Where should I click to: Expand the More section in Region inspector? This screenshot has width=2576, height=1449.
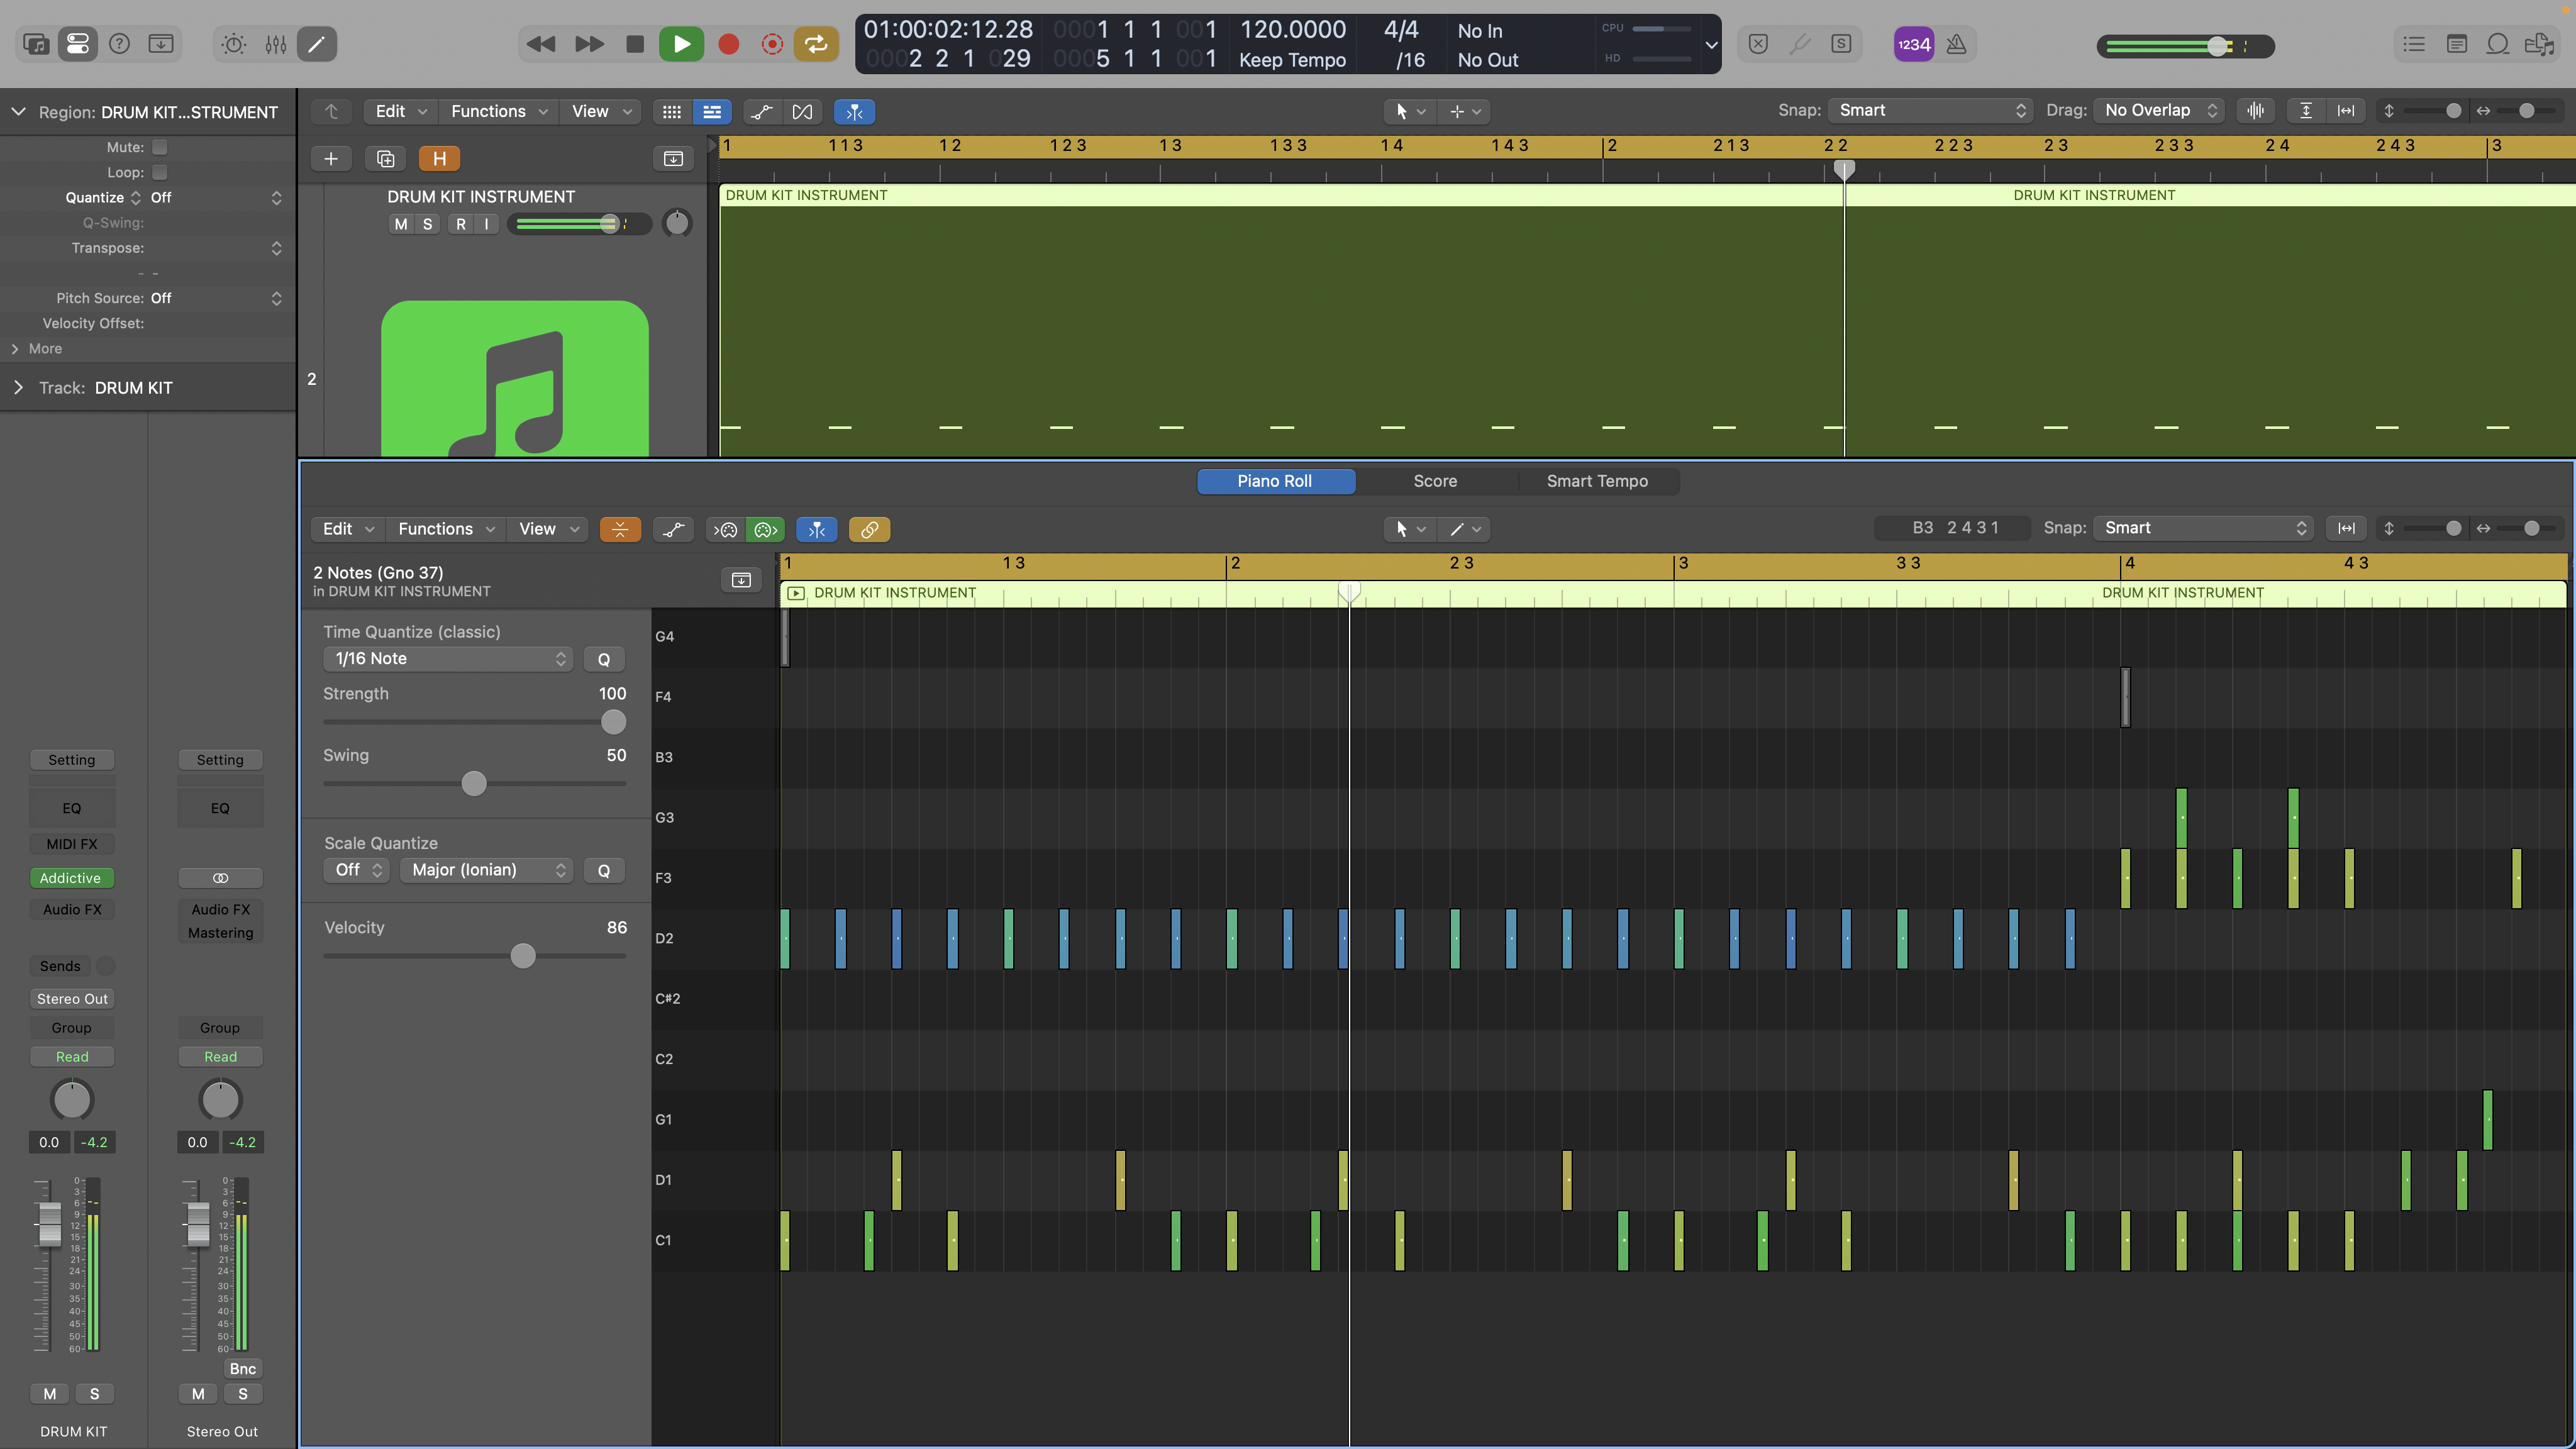point(15,348)
